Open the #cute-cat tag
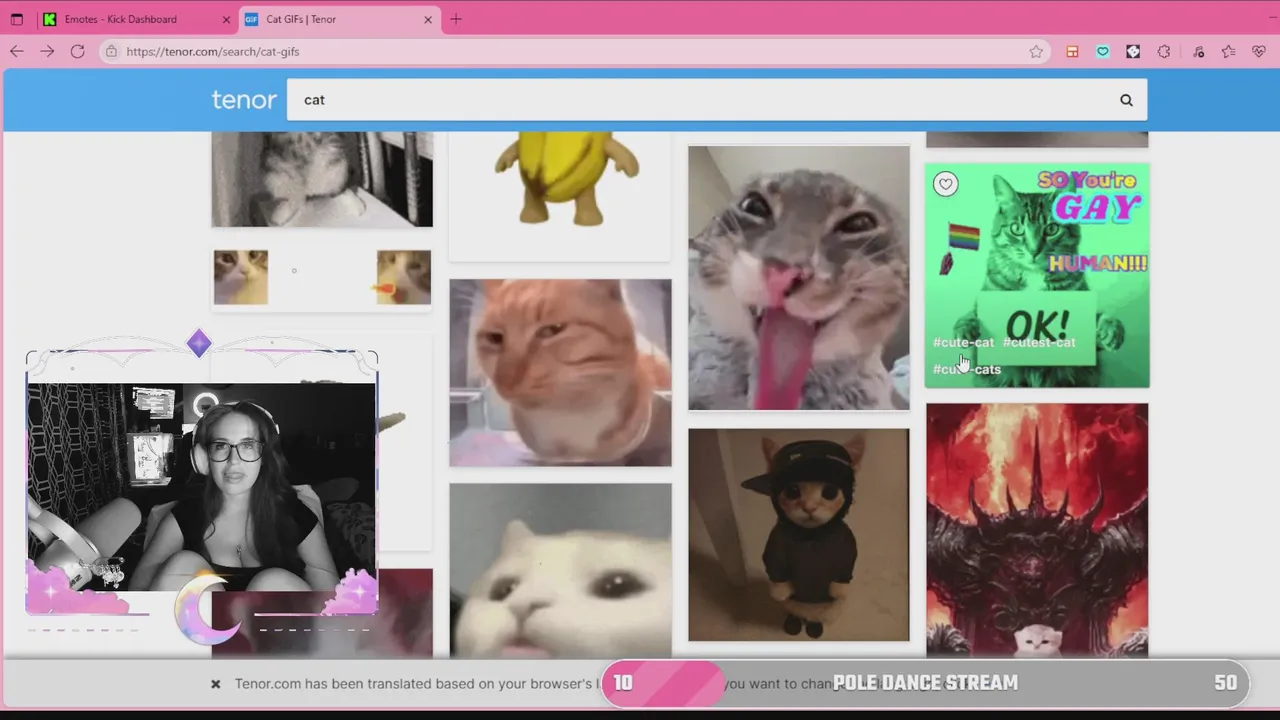Viewport: 1280px width, 720px height. click(x=964, y=342)
